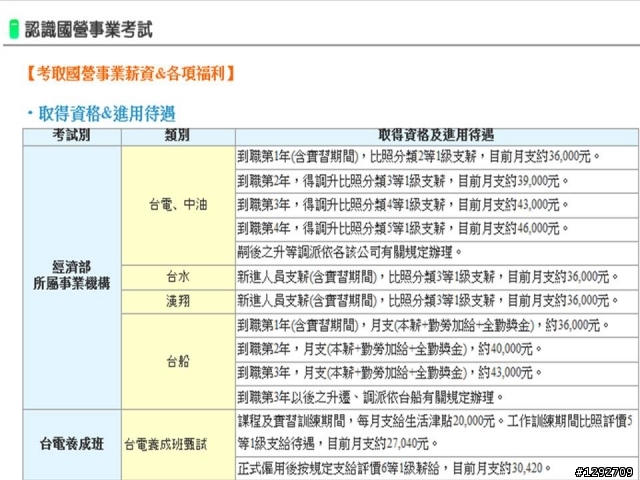Click the 台水 row 新進人員支薪 36,000元

click(437, 278)
